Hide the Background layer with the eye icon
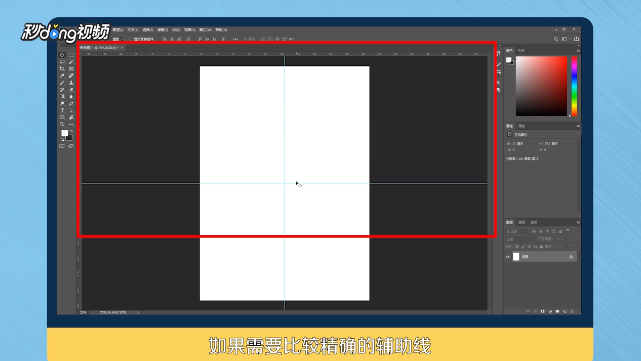Screen dimensions: 641x361 508,257
